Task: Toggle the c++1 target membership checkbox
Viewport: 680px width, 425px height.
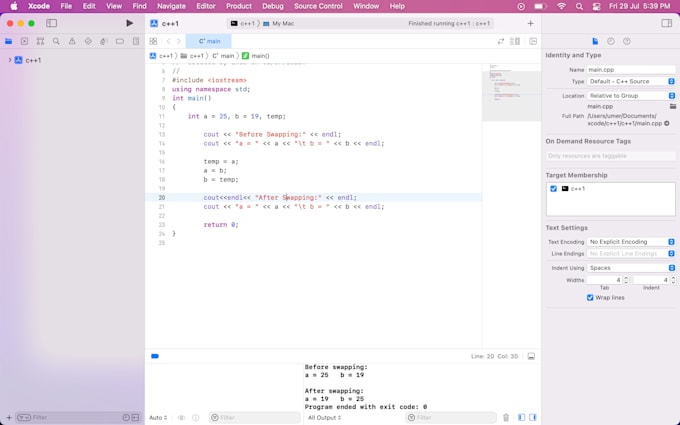Action: pos(553,189)
